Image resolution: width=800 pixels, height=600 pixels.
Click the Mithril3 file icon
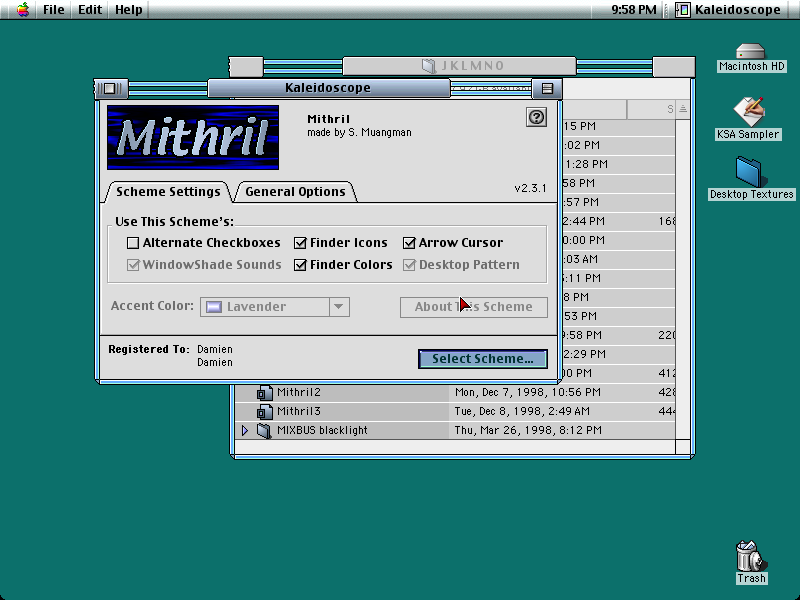coord(264,411)
